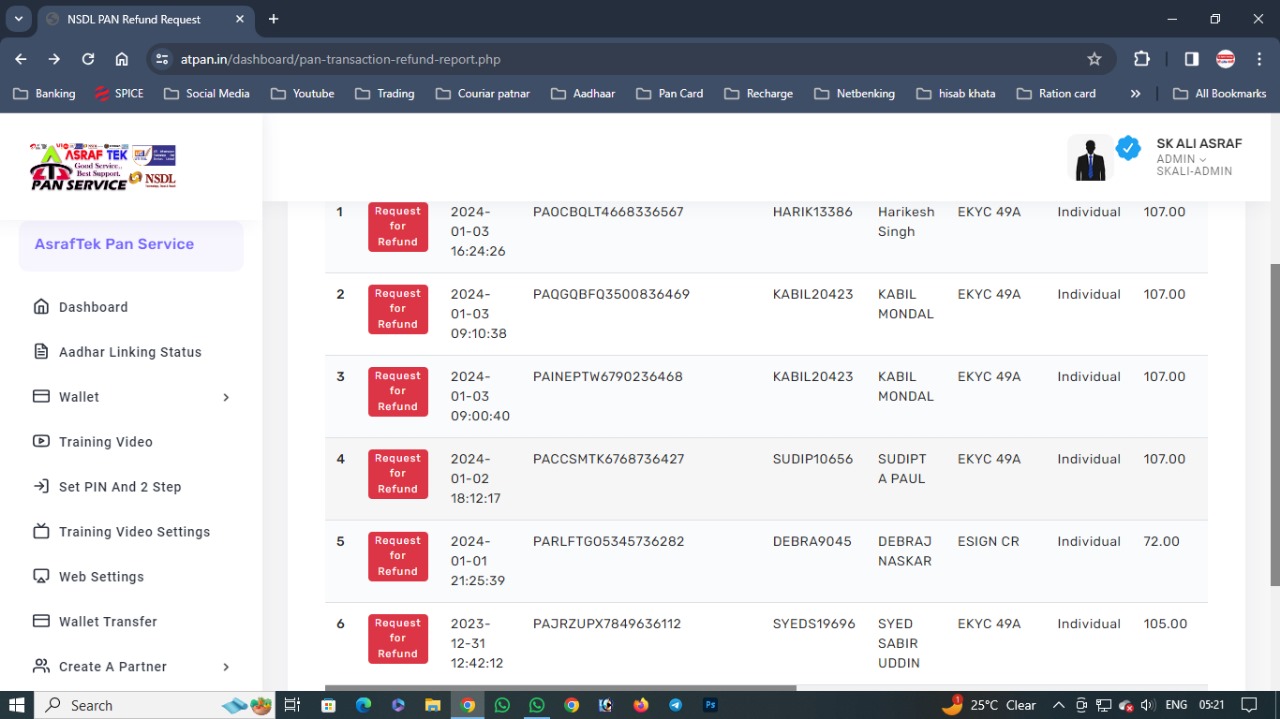Bookmark this page with the star icon
This screenshot has height=719, width=1280.
tap(1094, 59)
